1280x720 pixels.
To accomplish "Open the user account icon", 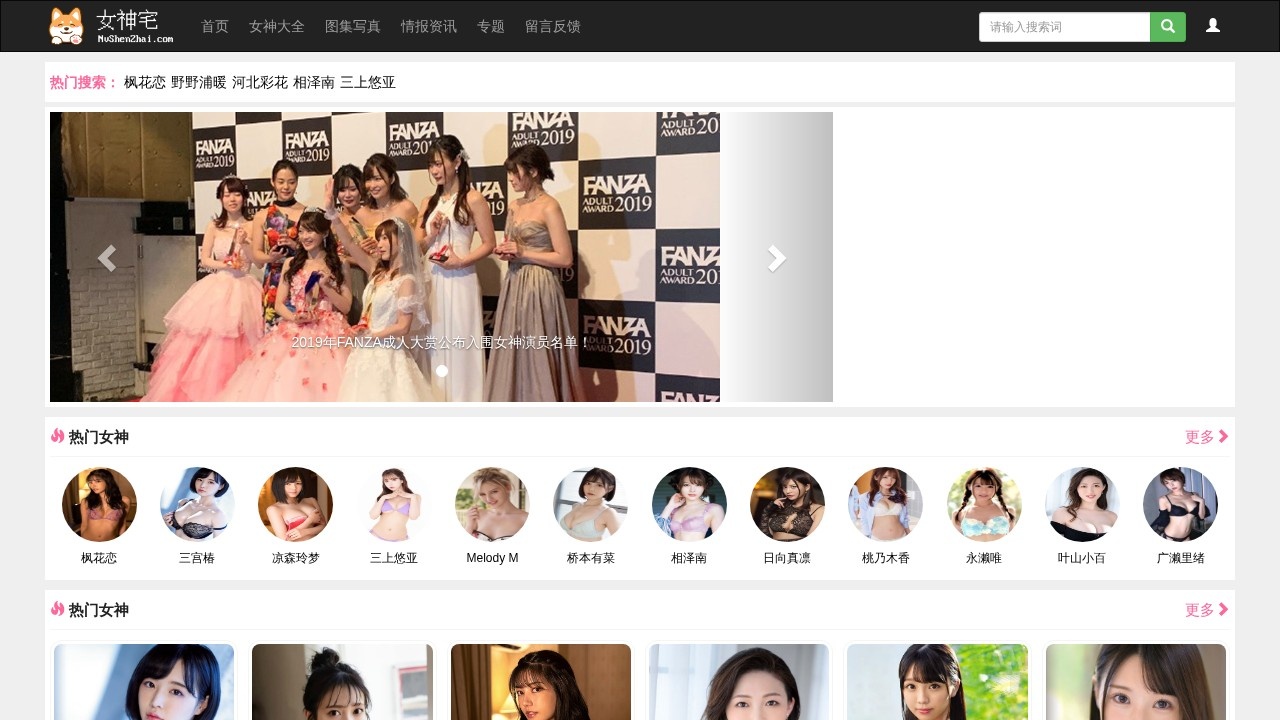I will (x=1212, y=26).
